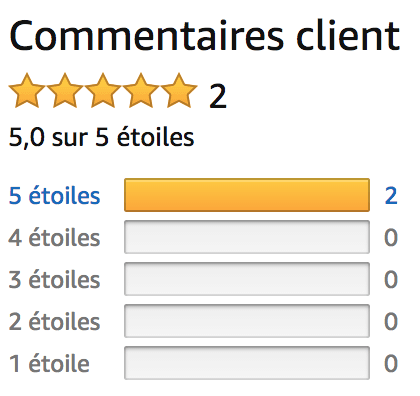Click the fourth gold rating star
This screenshot has height=396, width=420.
[141, 90]
